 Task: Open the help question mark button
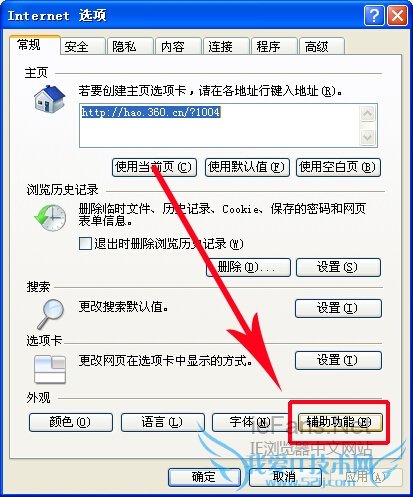coord(374,15)
